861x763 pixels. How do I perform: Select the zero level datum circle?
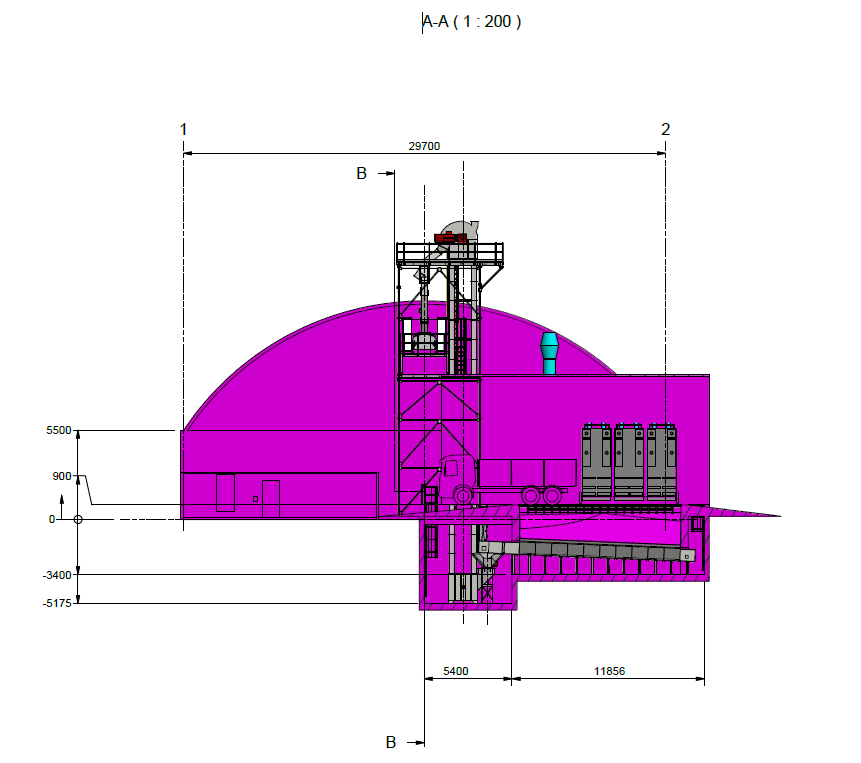tap(78, 519)
